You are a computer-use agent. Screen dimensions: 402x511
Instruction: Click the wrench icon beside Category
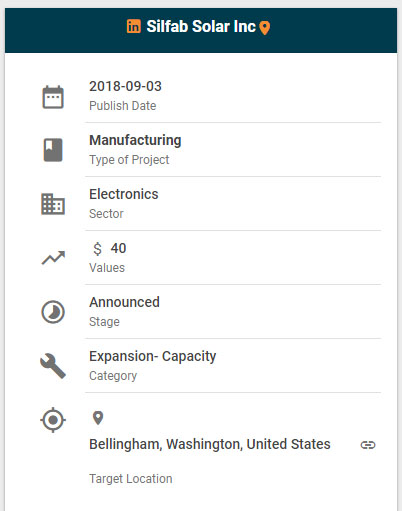click(x=53, y=366)
